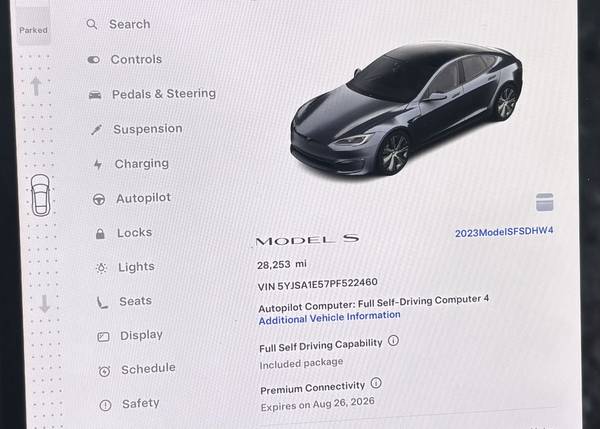600x429 pixels.
Task: Open the Safety settings section
Action: 129,404
